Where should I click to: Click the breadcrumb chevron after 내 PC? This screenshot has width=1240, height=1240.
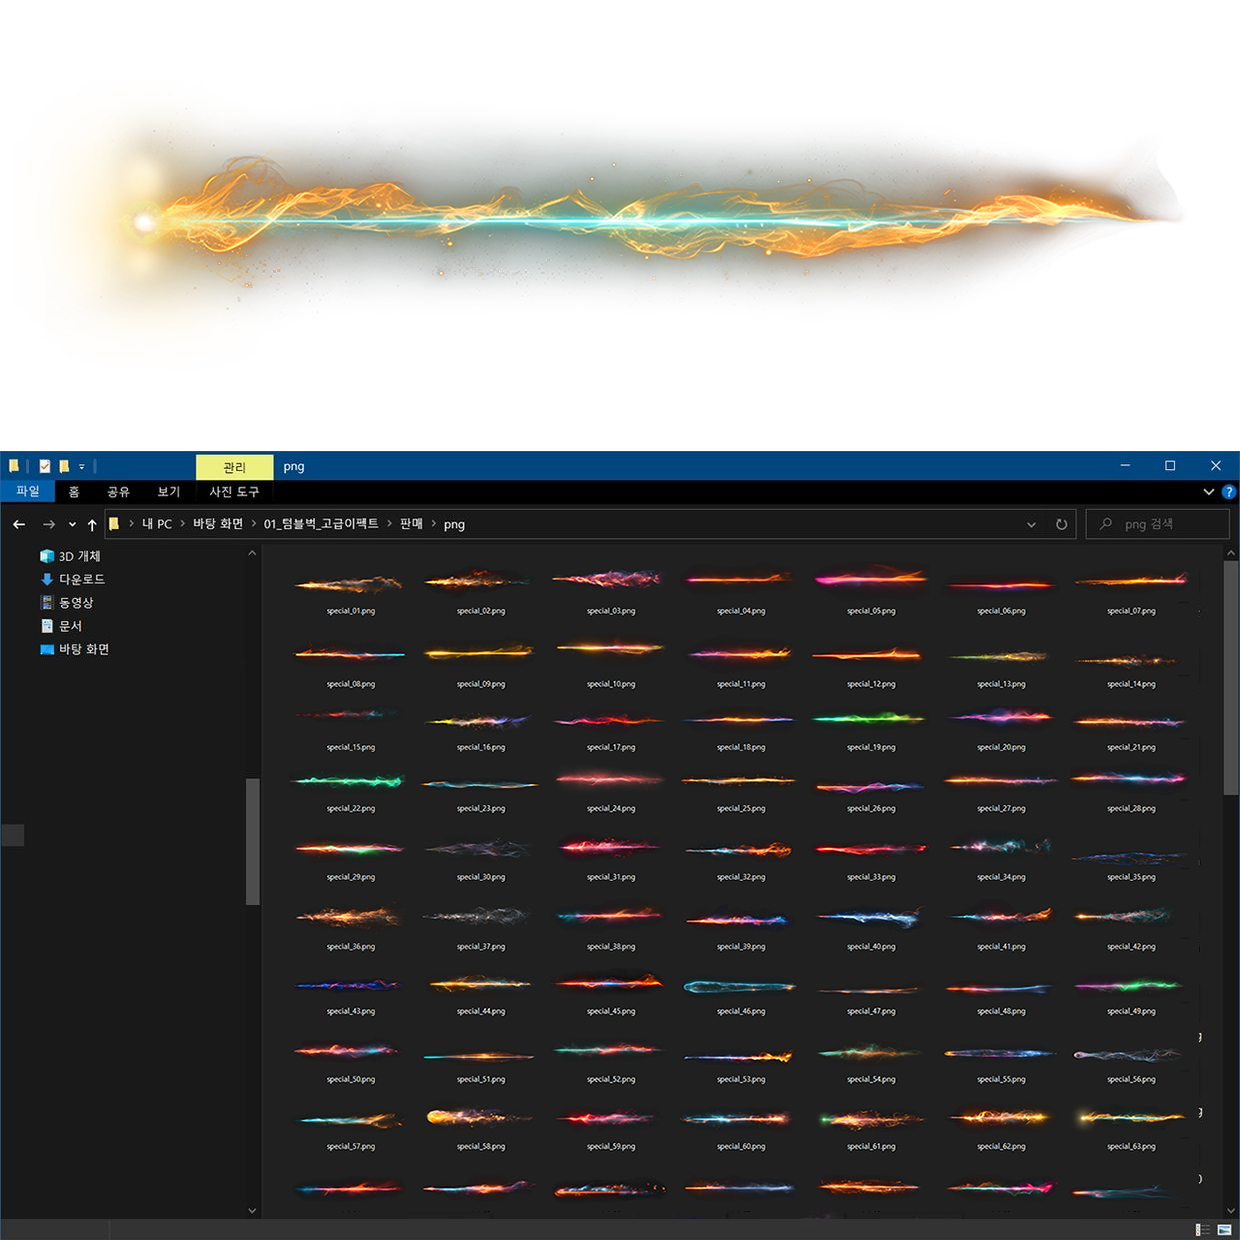click(x=182, y=524)
